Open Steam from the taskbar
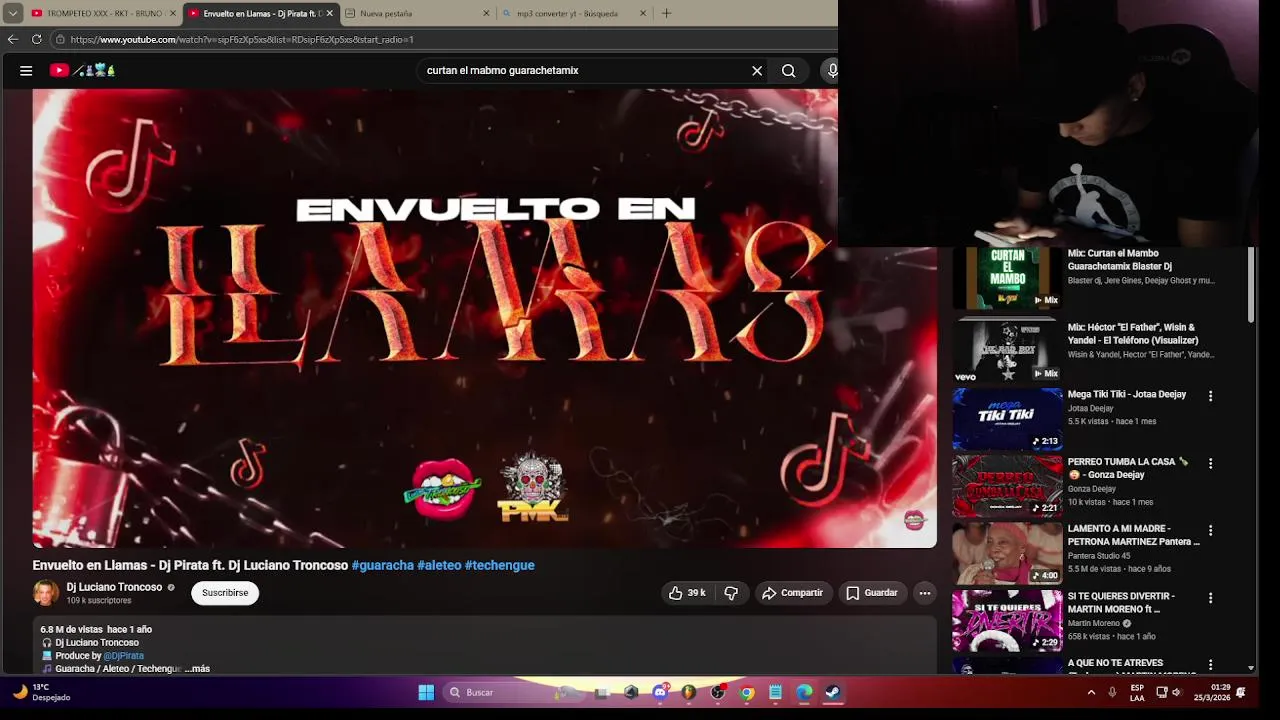The width and height of the screenshot is (1280, 720). (832, 692)
